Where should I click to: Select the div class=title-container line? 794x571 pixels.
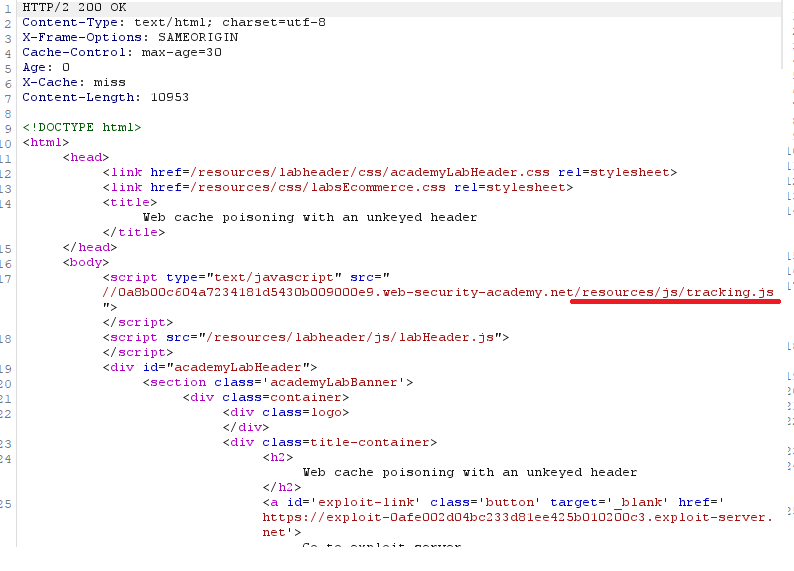pyautogui.click(x=330, y=442)
